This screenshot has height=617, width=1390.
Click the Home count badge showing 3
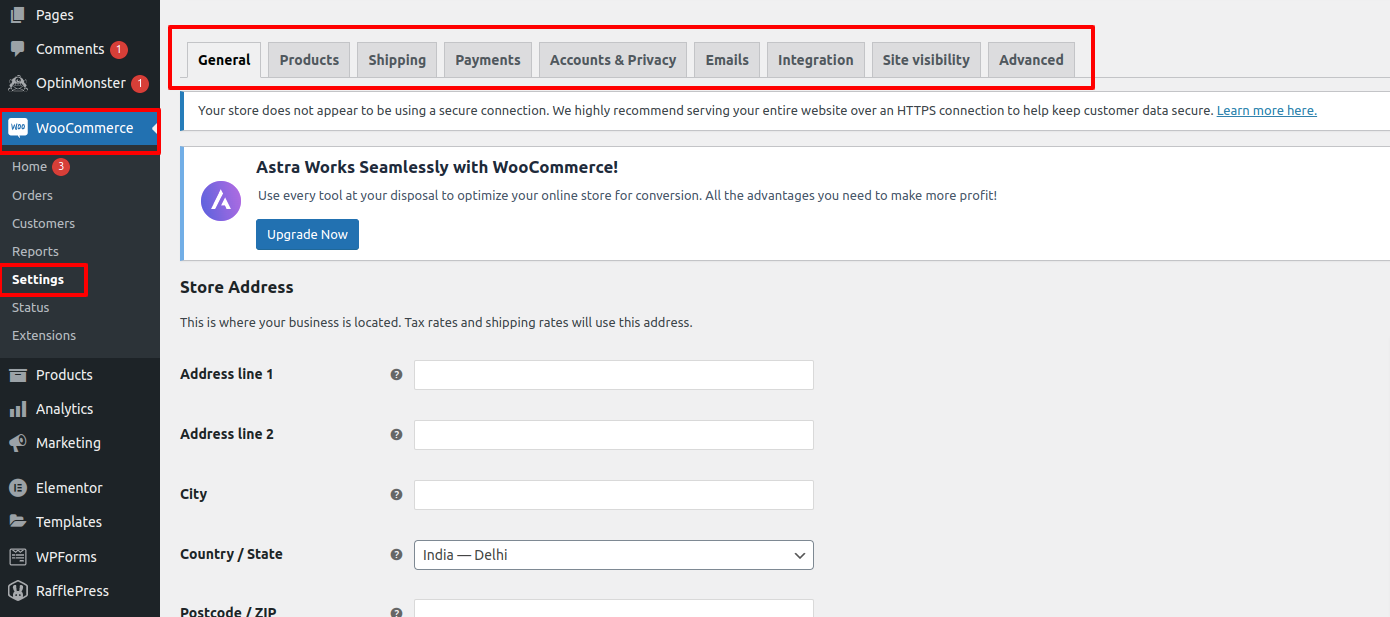click(61, 167)
